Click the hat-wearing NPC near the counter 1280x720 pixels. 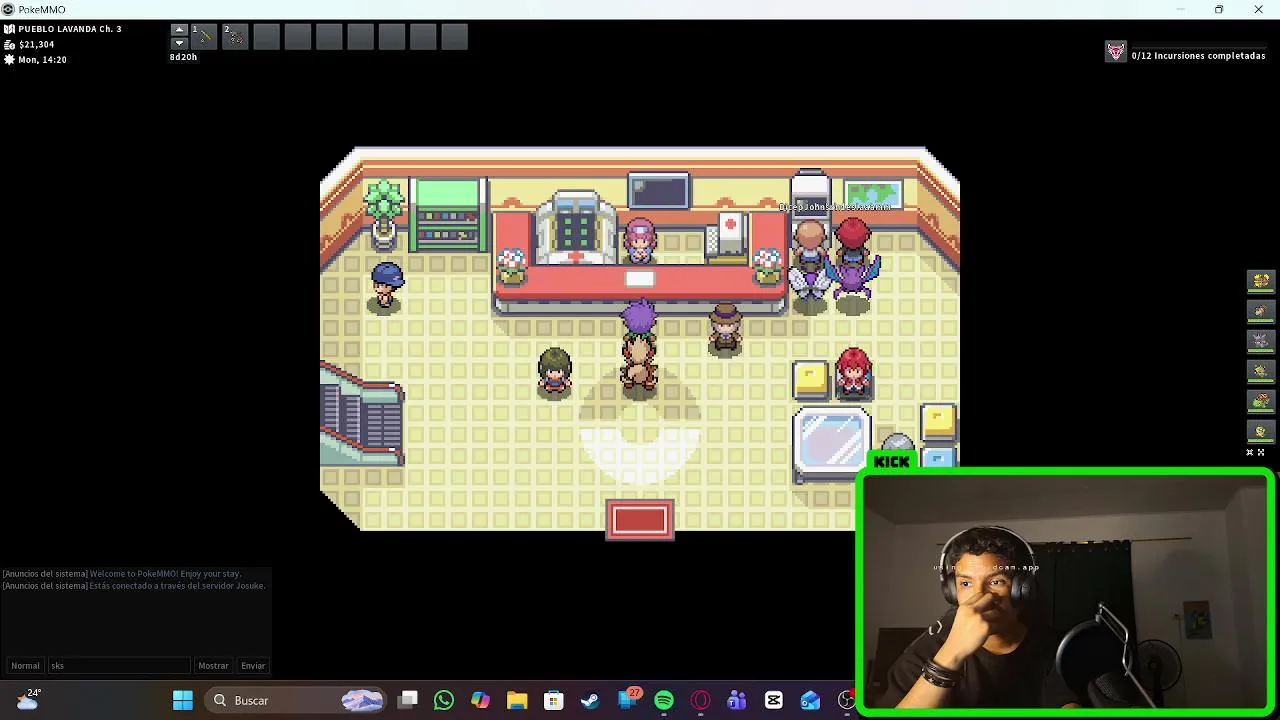(x=725, y=330)
